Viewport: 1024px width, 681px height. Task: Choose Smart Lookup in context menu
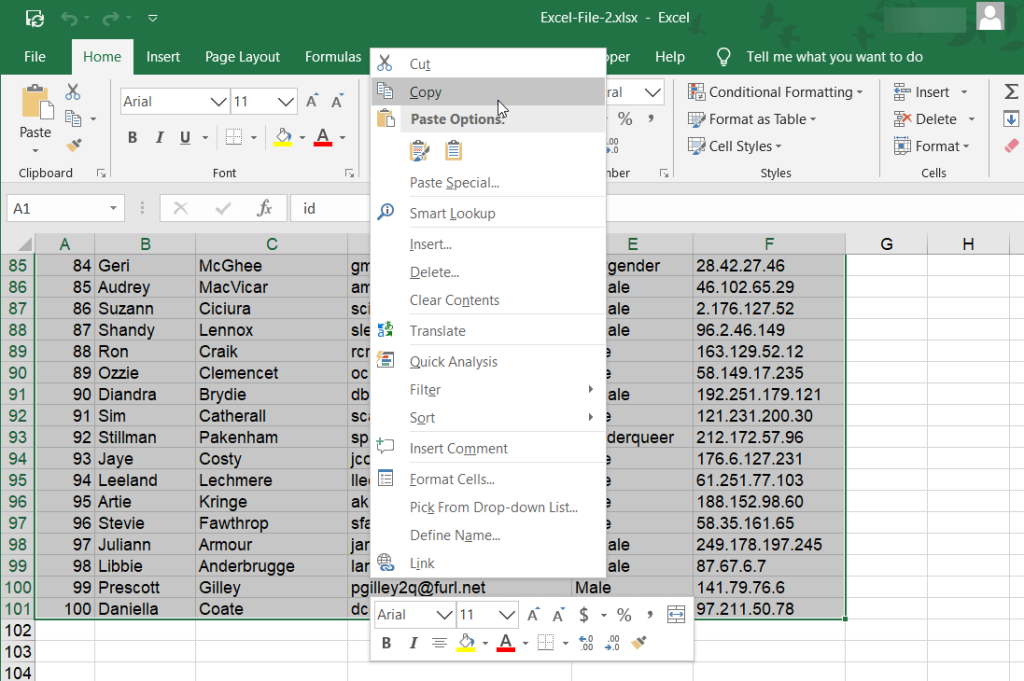click(x=488, y=214)
